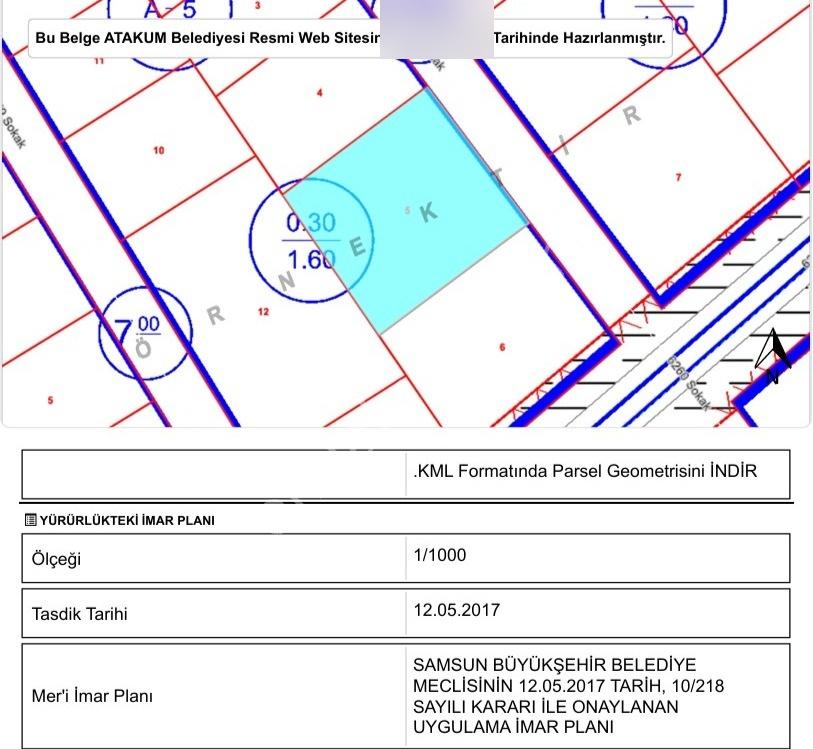
Task: Click the A-5 circle marker at top
Action: (170, 31)
